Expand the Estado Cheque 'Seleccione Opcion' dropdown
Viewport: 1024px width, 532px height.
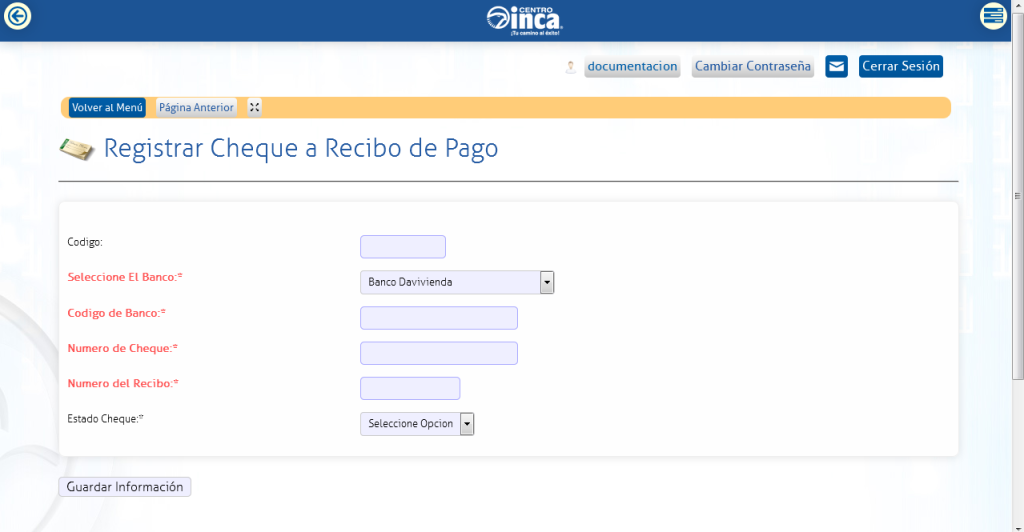click(x=416, y=424)
